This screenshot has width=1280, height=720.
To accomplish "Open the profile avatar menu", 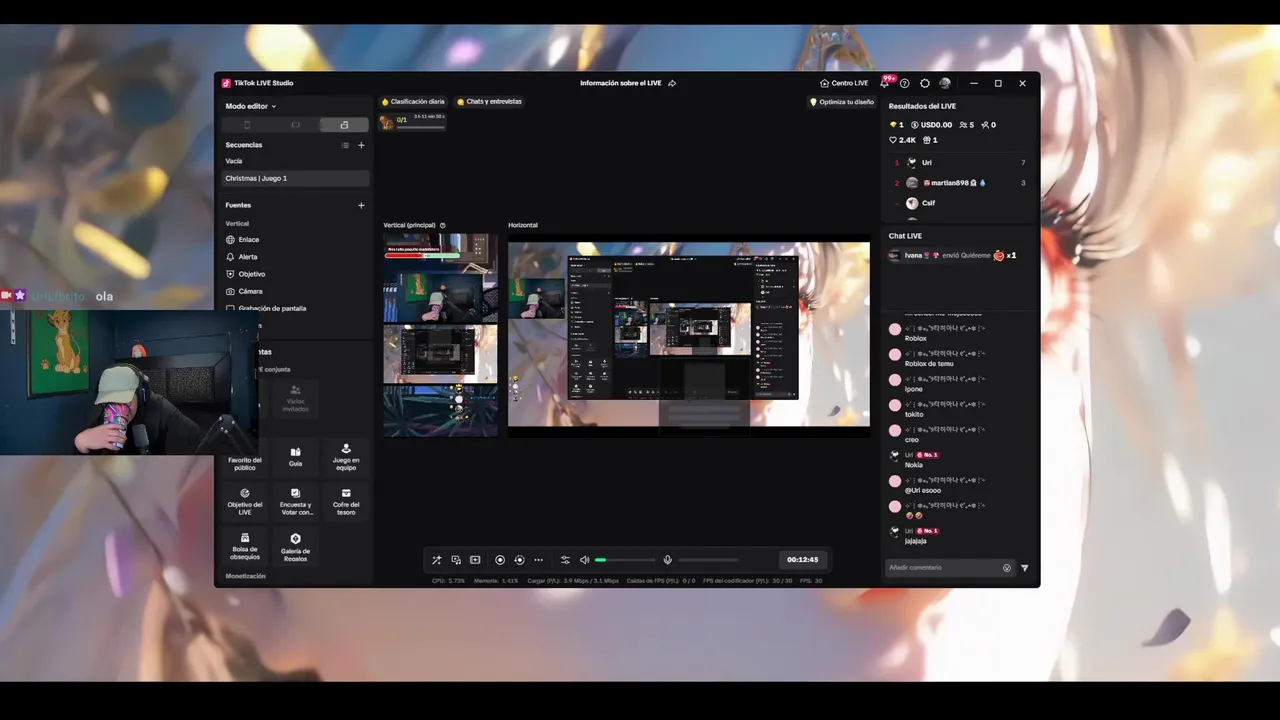I will coord(945,83).
